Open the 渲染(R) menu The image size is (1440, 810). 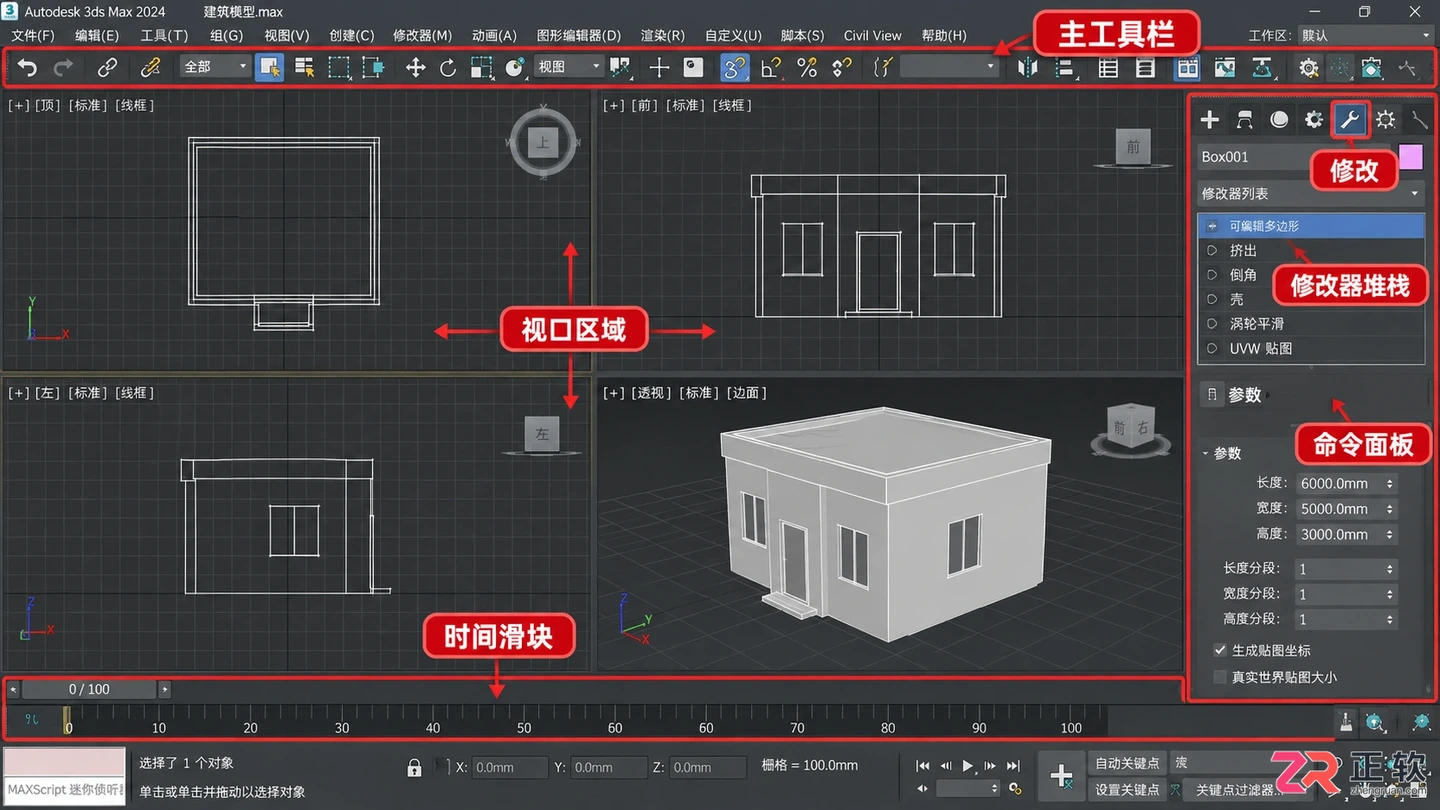663,35
